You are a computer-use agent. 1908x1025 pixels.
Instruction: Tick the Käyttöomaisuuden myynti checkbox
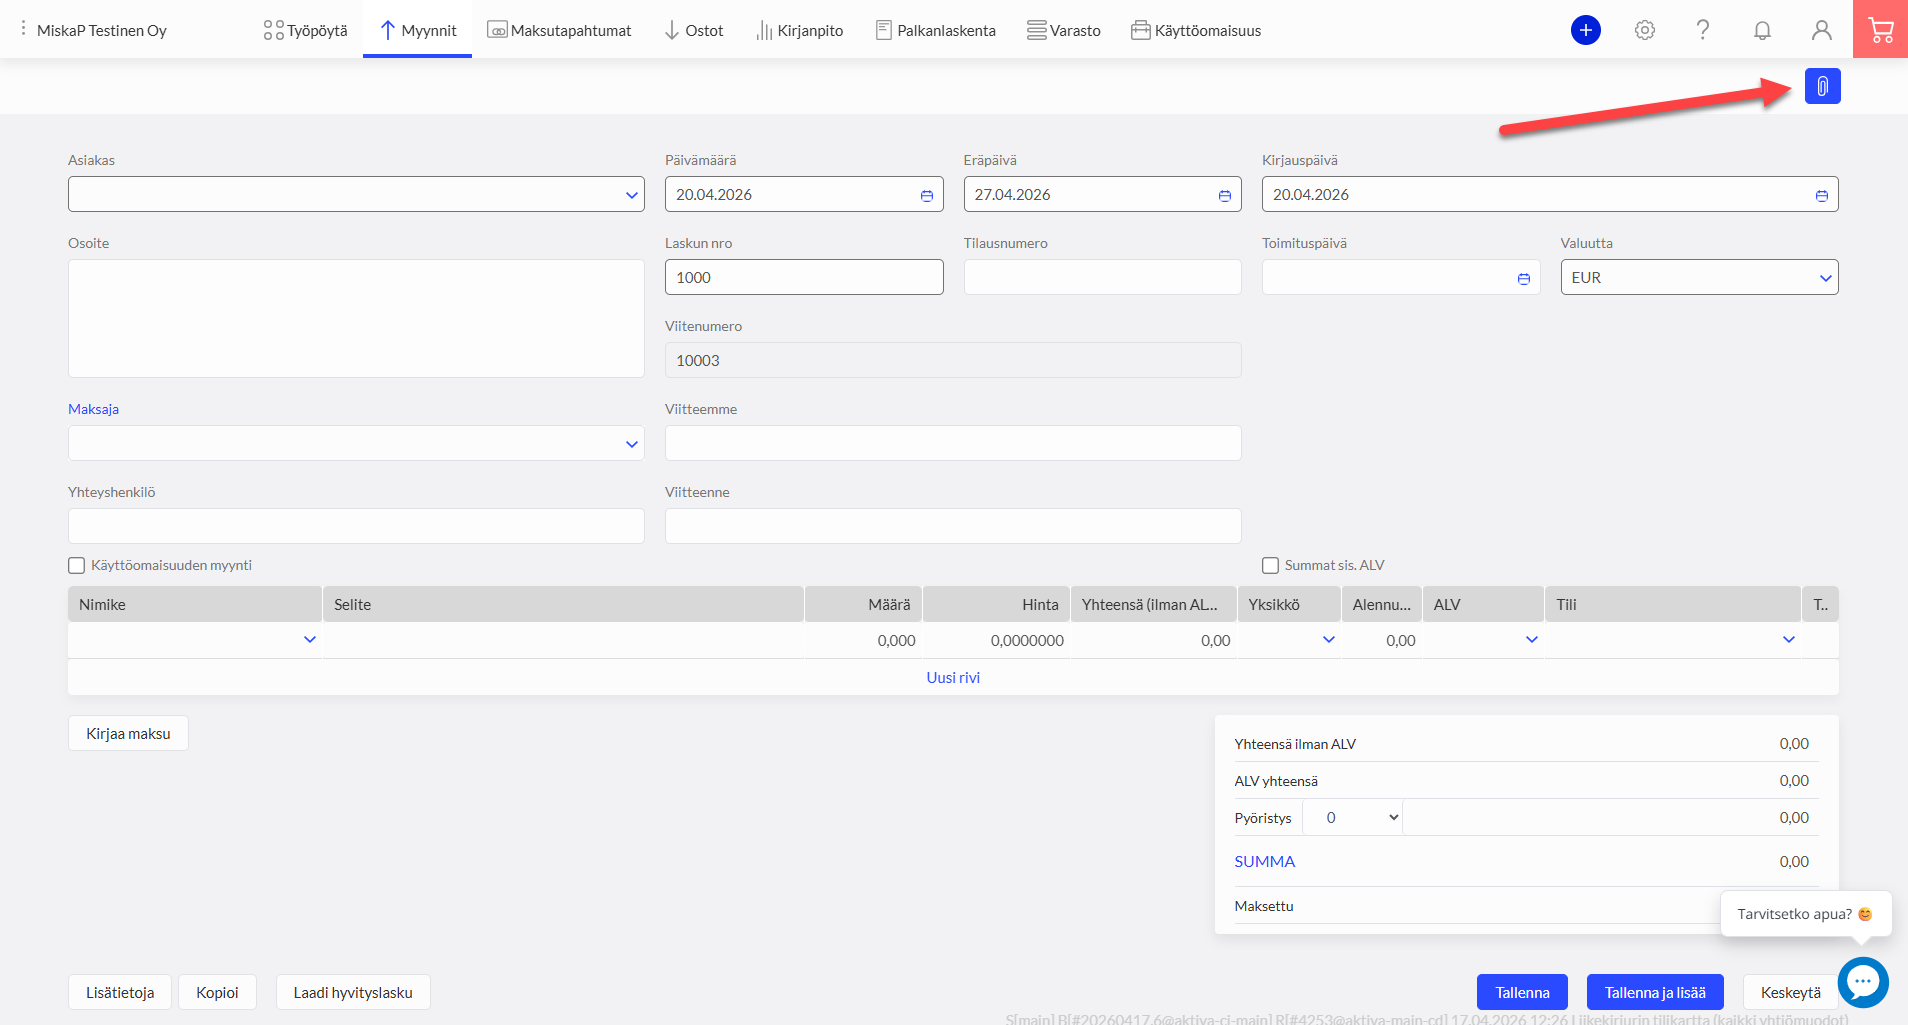coord(76,566)
